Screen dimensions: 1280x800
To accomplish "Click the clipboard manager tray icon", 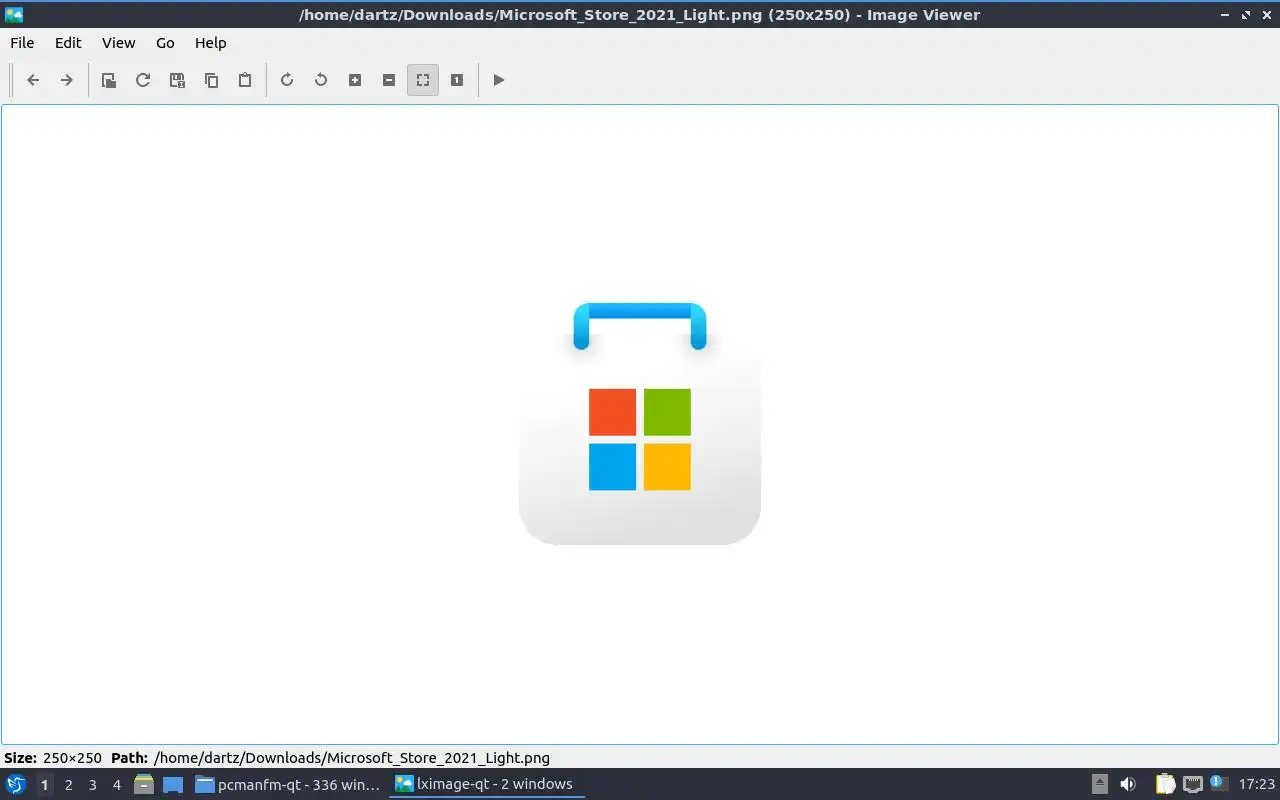I will [x=1165, y=784].
